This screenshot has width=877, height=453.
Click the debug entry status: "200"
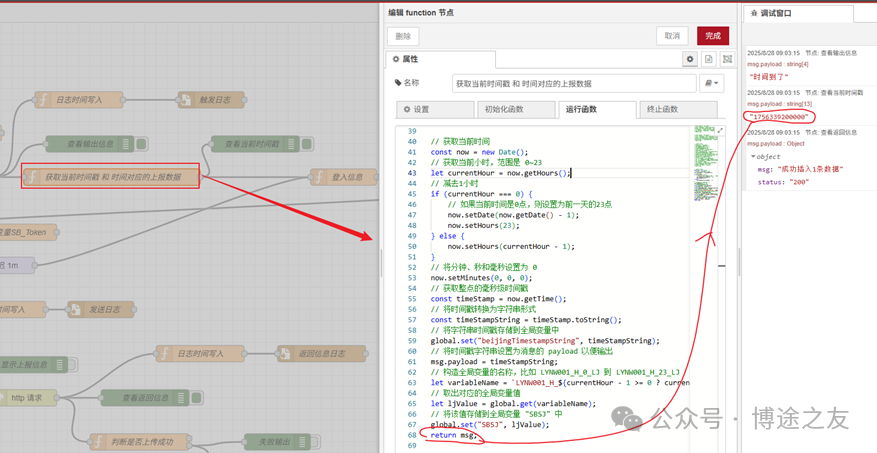point(784,182)
